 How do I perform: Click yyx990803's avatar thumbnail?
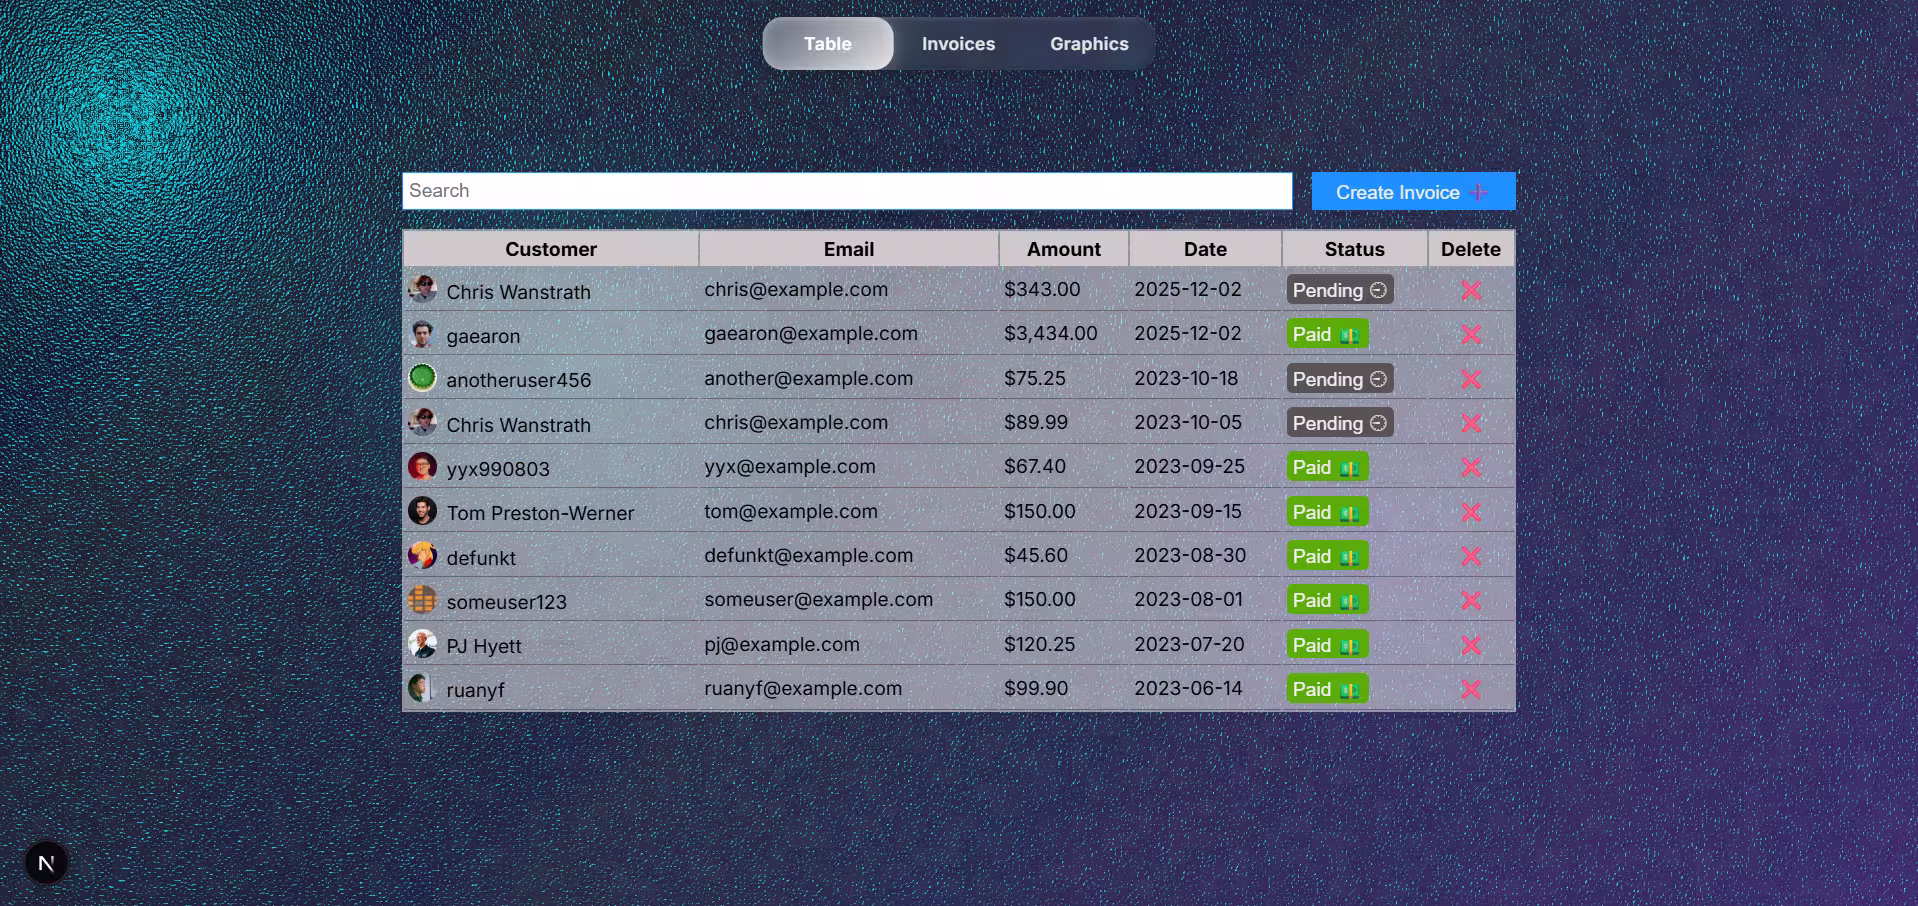(x=422, y=467)
